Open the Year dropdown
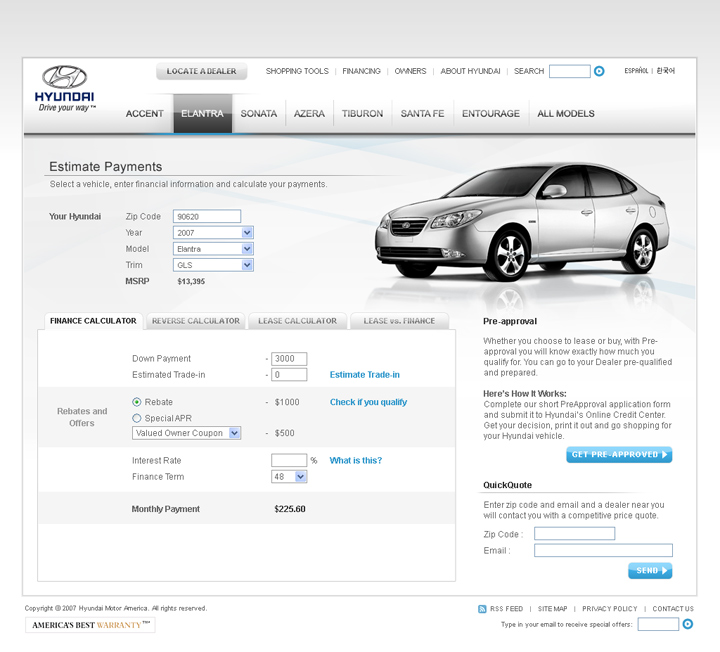 [247, 233]
